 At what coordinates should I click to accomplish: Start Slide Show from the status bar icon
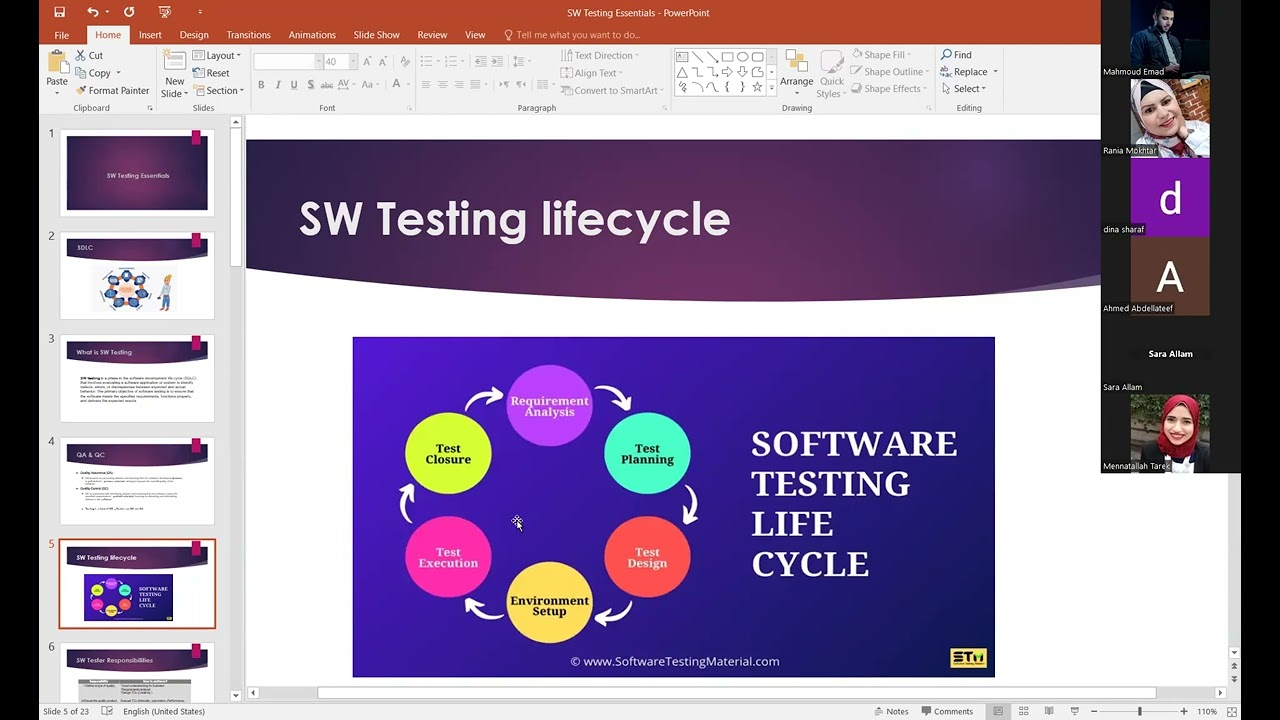(x=1075, y=711)
